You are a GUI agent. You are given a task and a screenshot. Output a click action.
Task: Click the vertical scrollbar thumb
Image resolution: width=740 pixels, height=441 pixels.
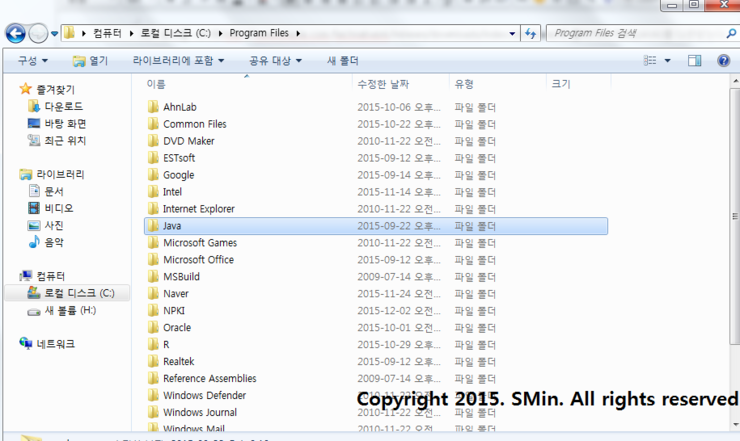pos(735,216)
